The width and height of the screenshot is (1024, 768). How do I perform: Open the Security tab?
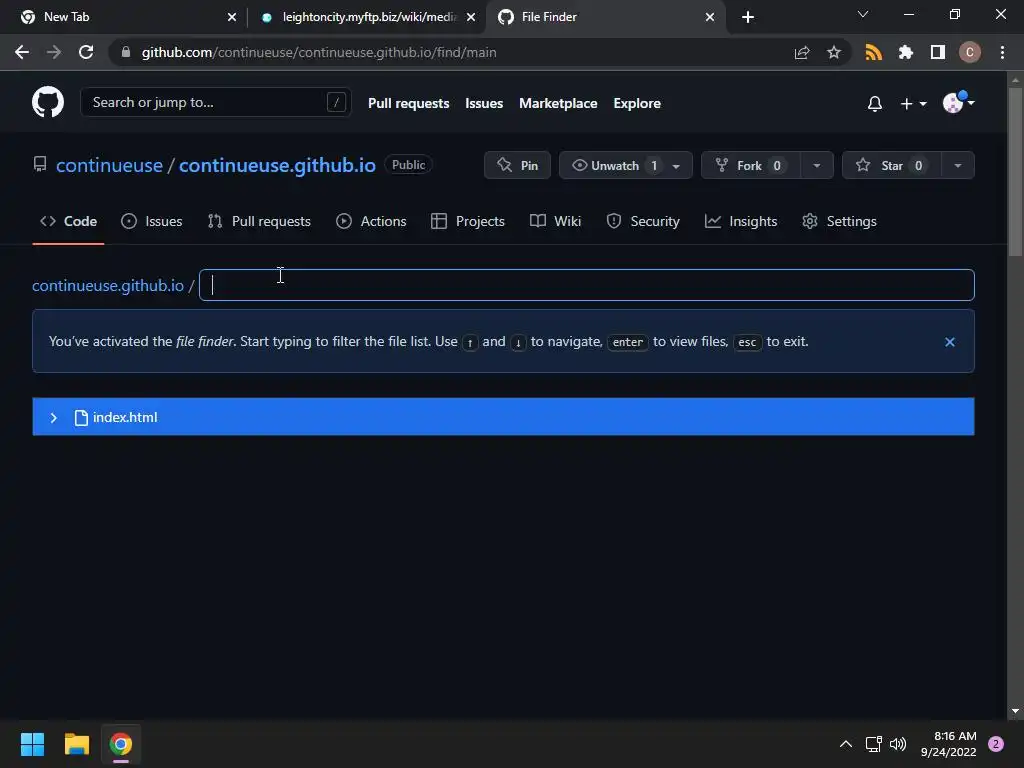point(643,221)
